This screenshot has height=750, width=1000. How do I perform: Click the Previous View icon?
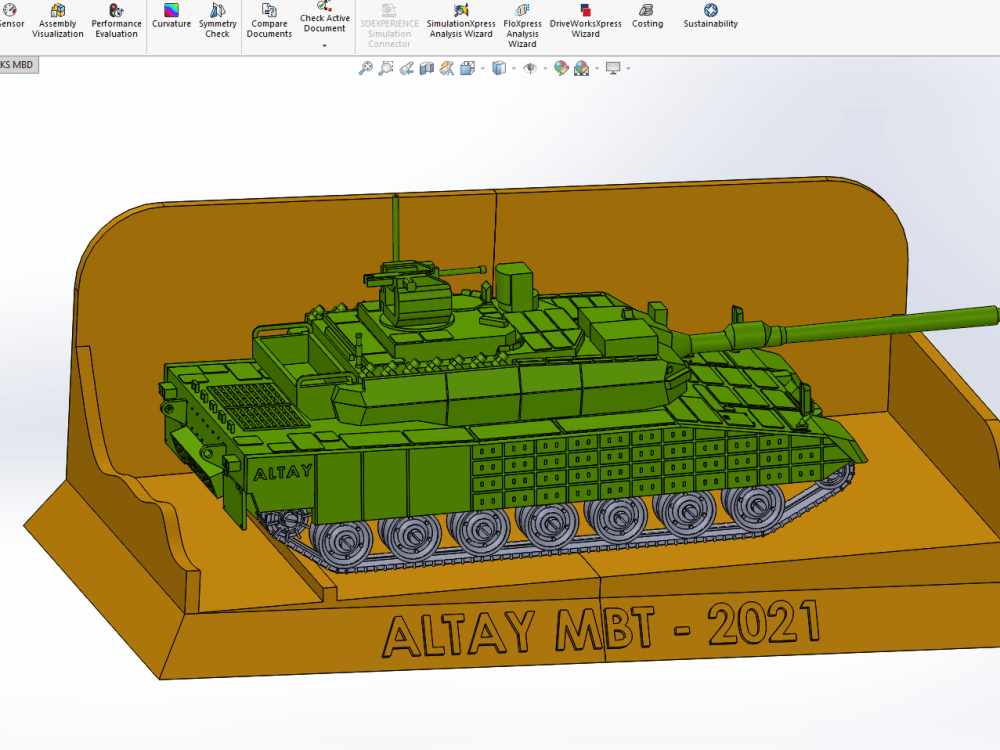click(406, 68)
